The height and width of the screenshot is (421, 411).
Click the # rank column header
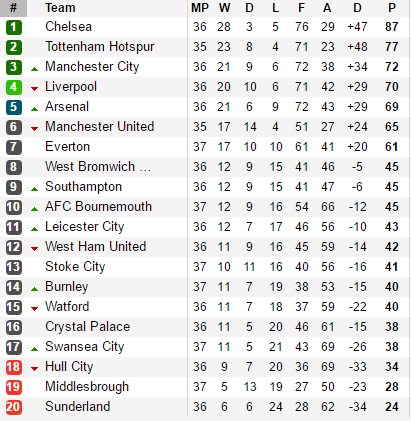[x=13, y=8]
